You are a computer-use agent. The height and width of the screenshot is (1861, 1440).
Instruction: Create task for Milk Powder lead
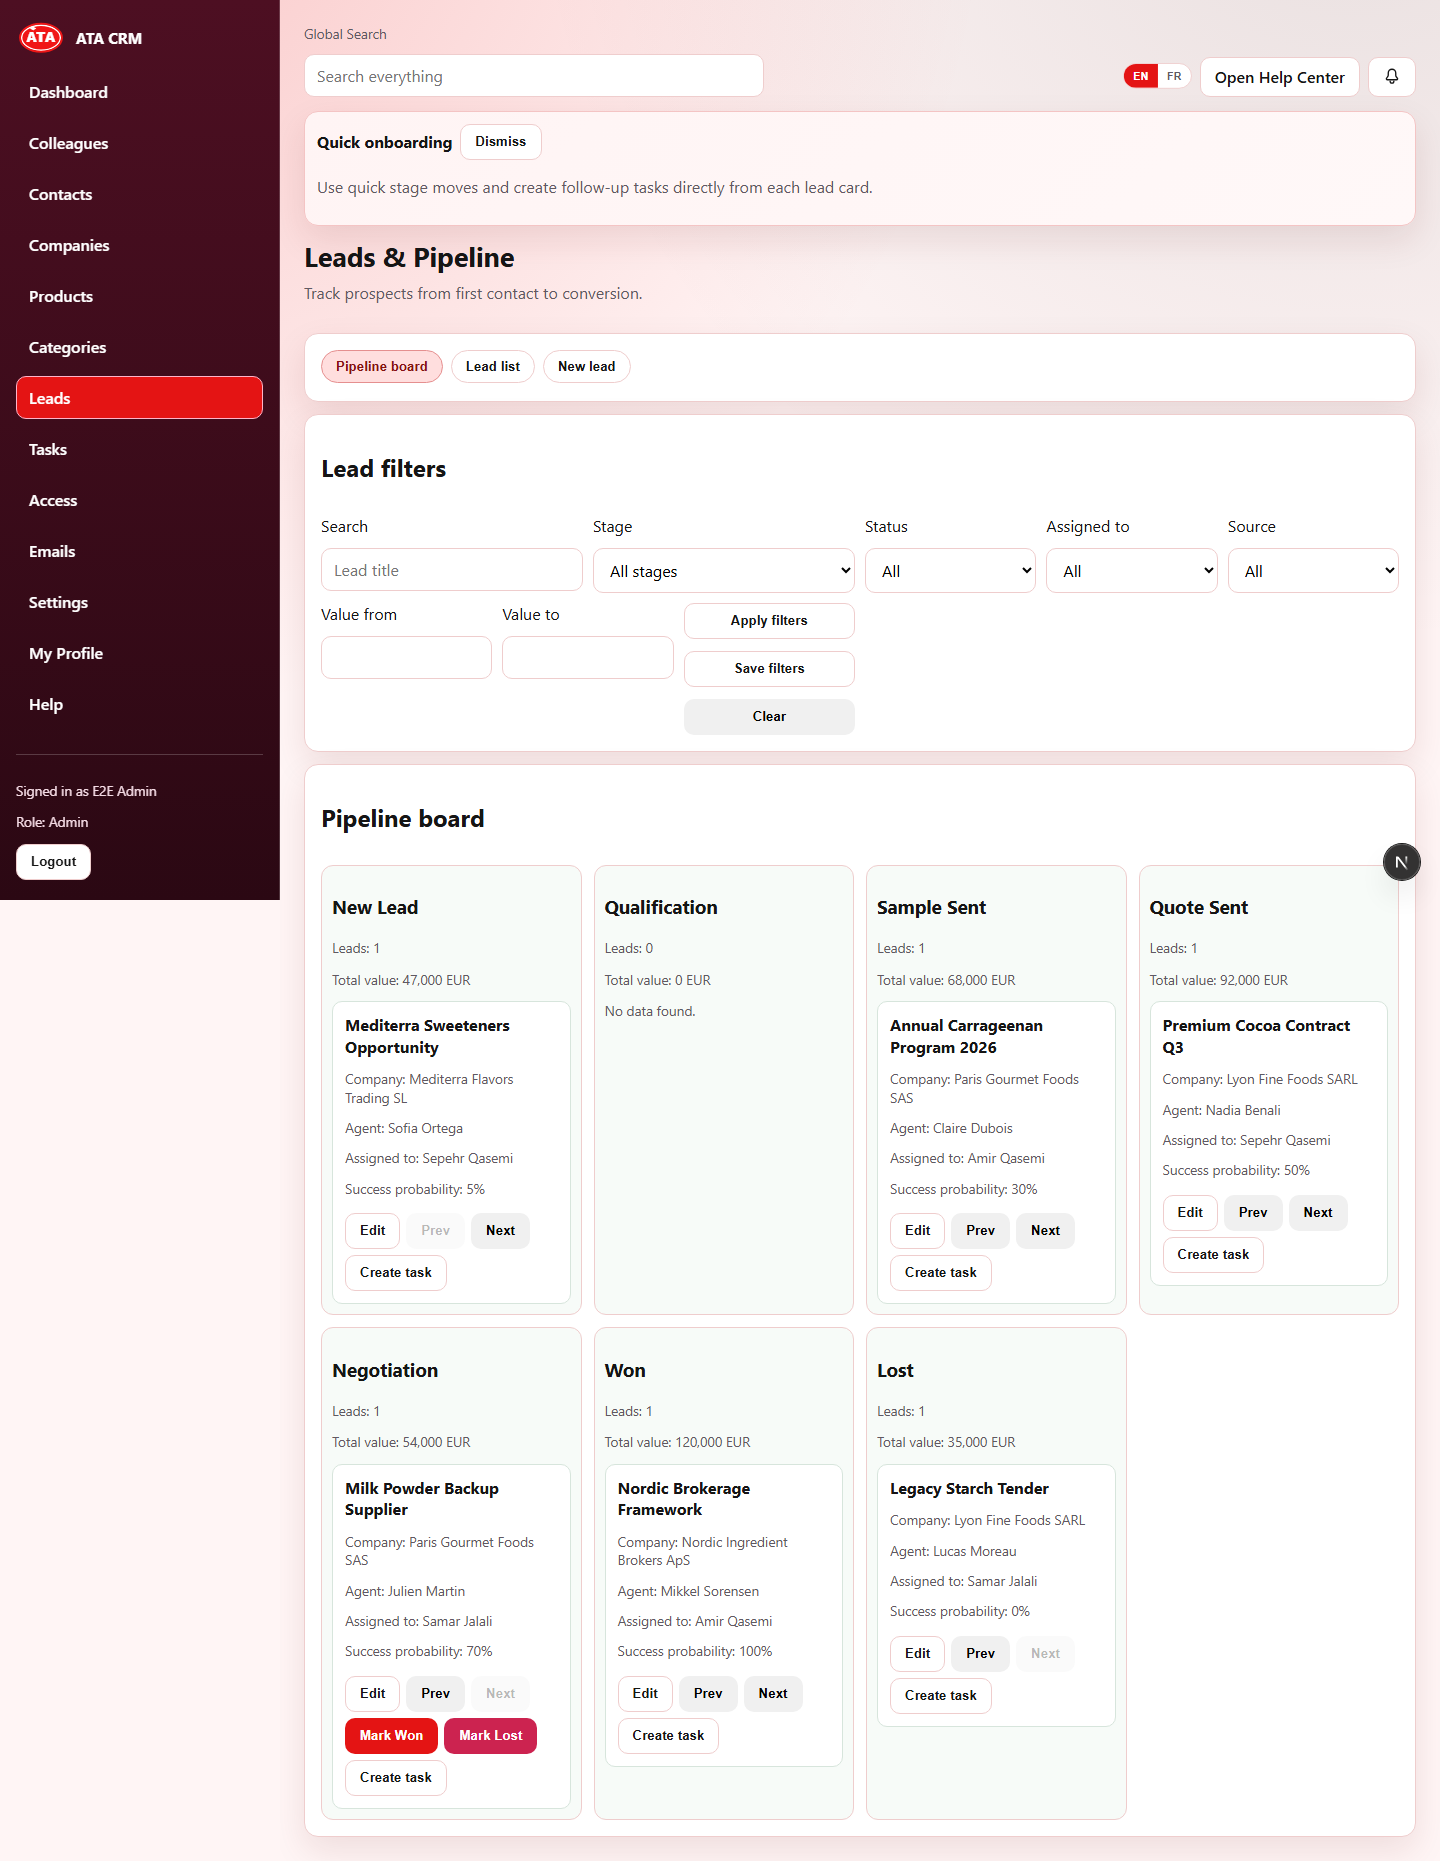[396, 1778]
